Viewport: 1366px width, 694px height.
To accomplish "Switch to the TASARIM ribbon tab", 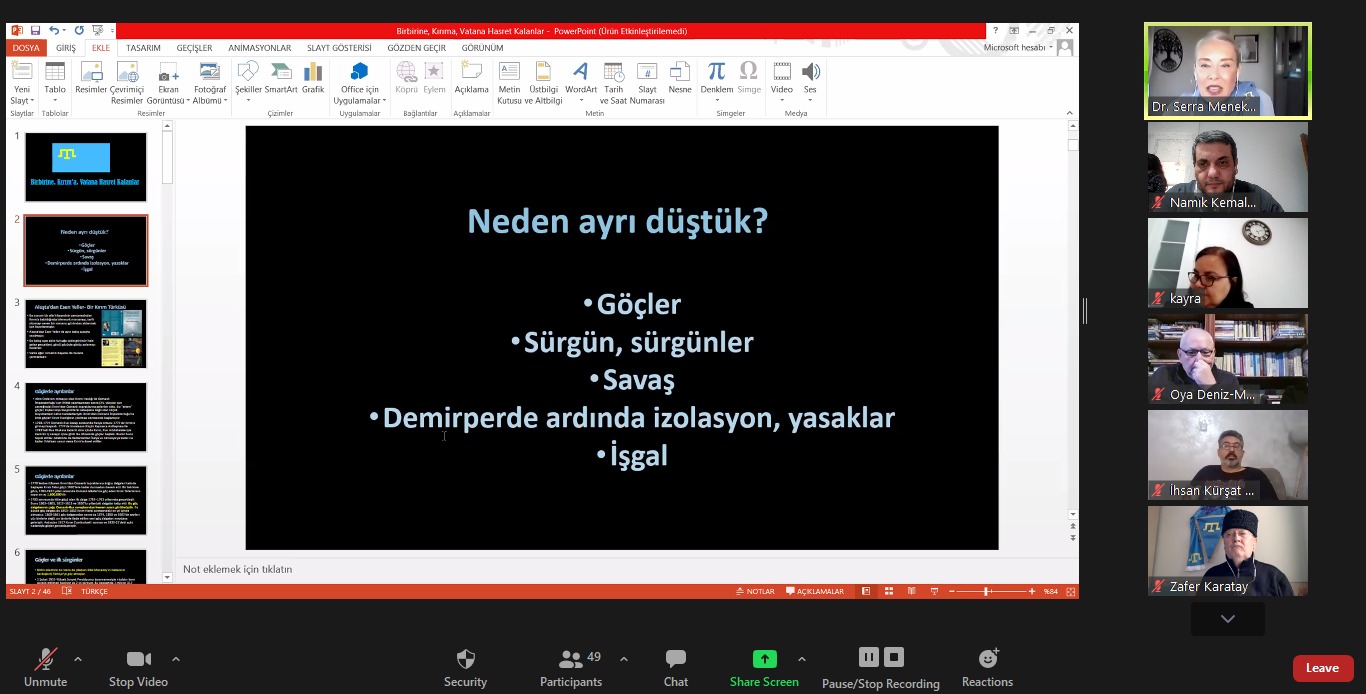I will [x=143, y=48].
